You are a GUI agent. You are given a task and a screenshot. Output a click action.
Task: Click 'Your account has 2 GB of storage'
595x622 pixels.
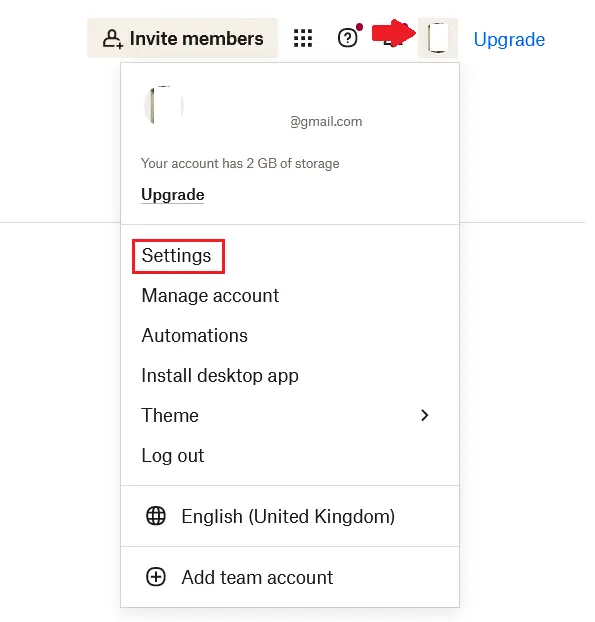coord(240,163)
